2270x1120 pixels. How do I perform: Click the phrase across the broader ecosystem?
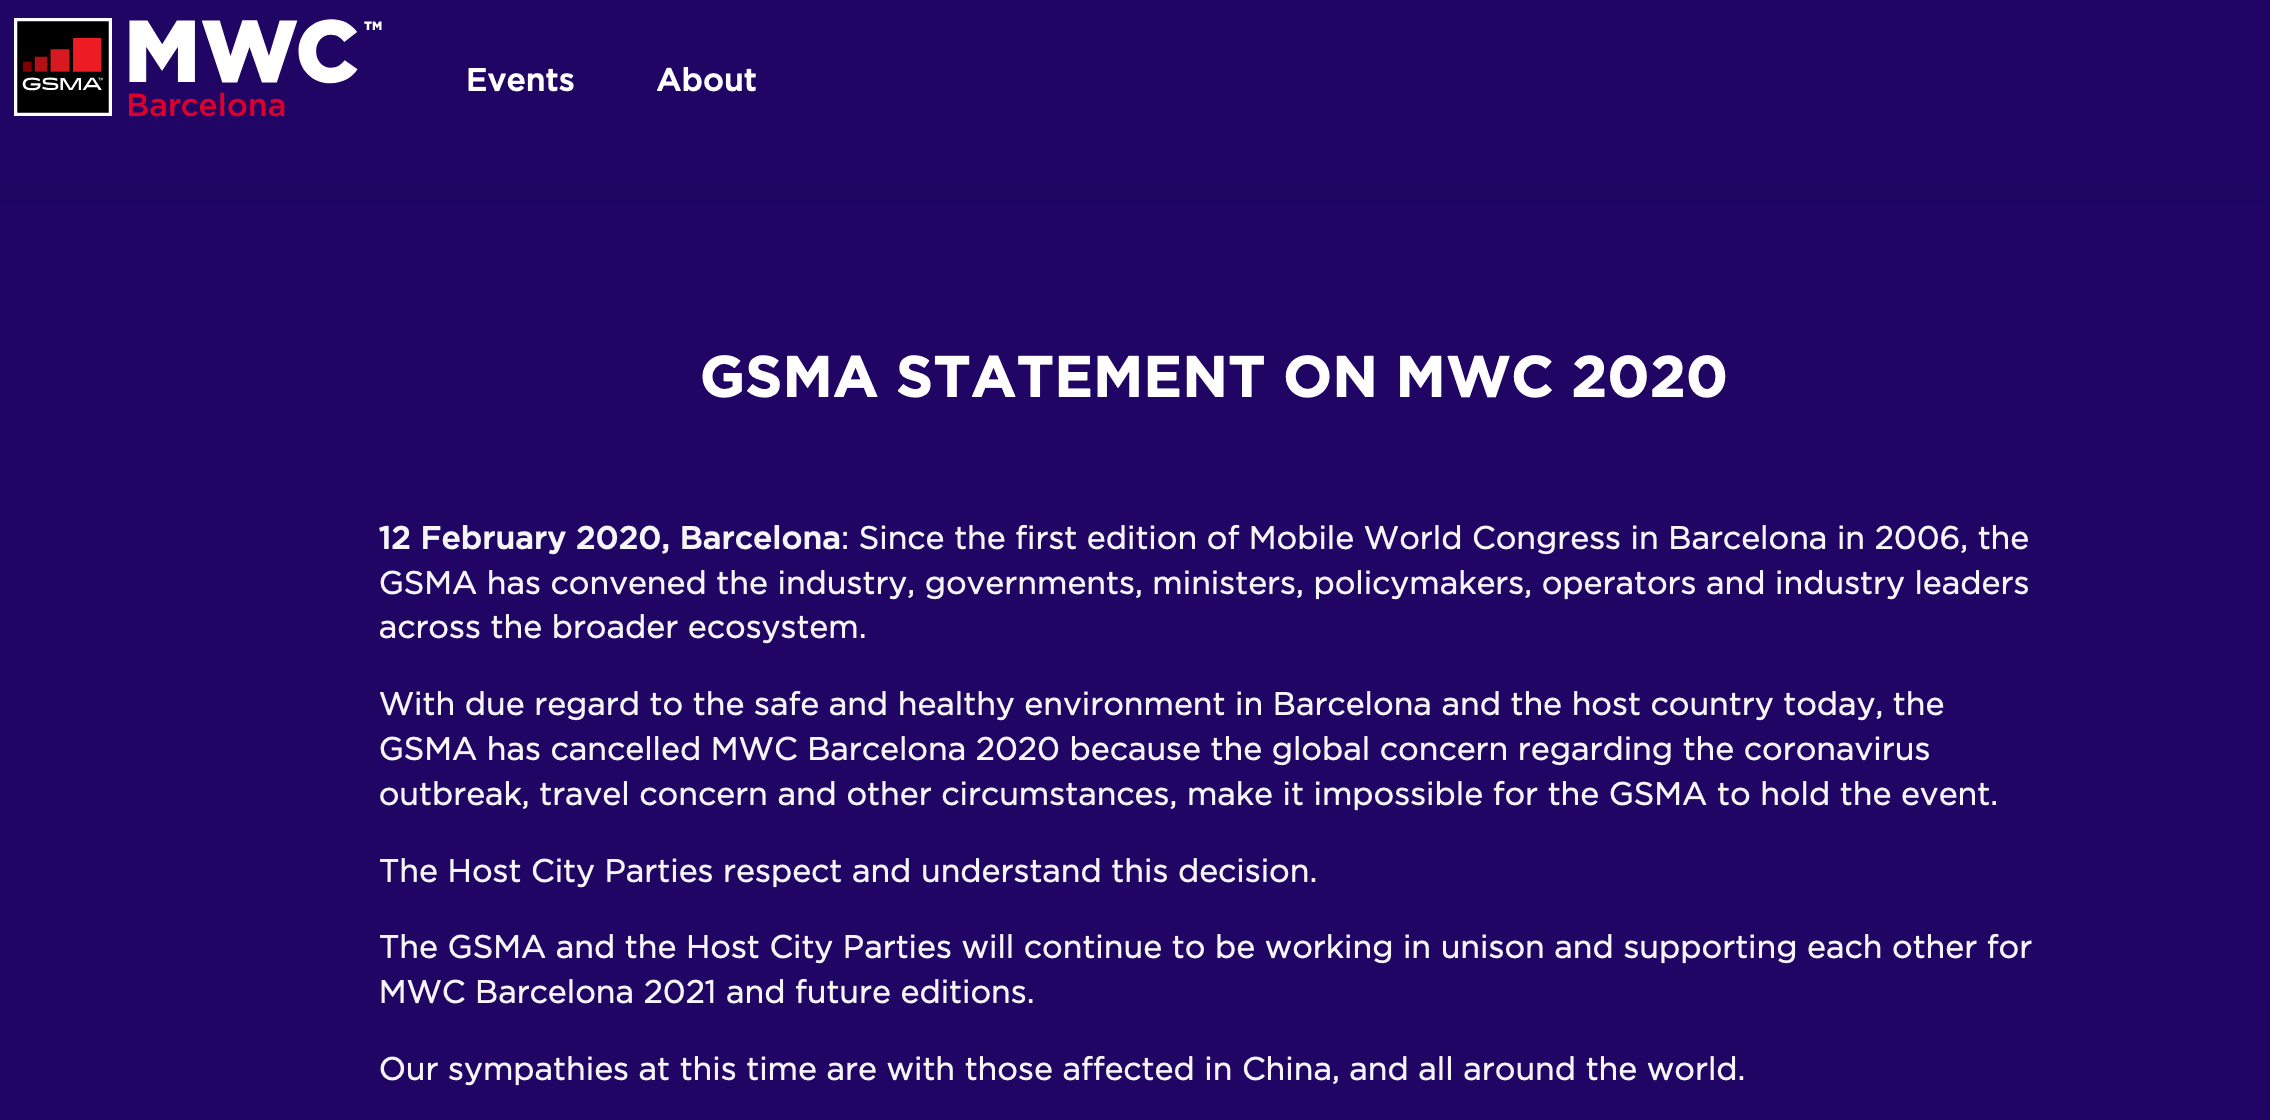point(622,627)
